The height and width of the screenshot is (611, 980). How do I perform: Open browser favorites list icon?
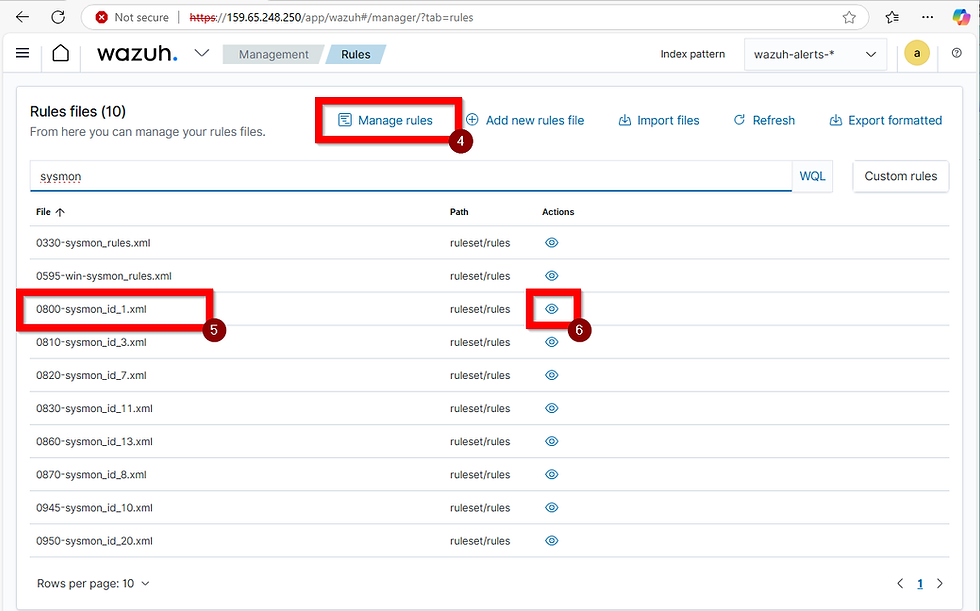point(892,17)
